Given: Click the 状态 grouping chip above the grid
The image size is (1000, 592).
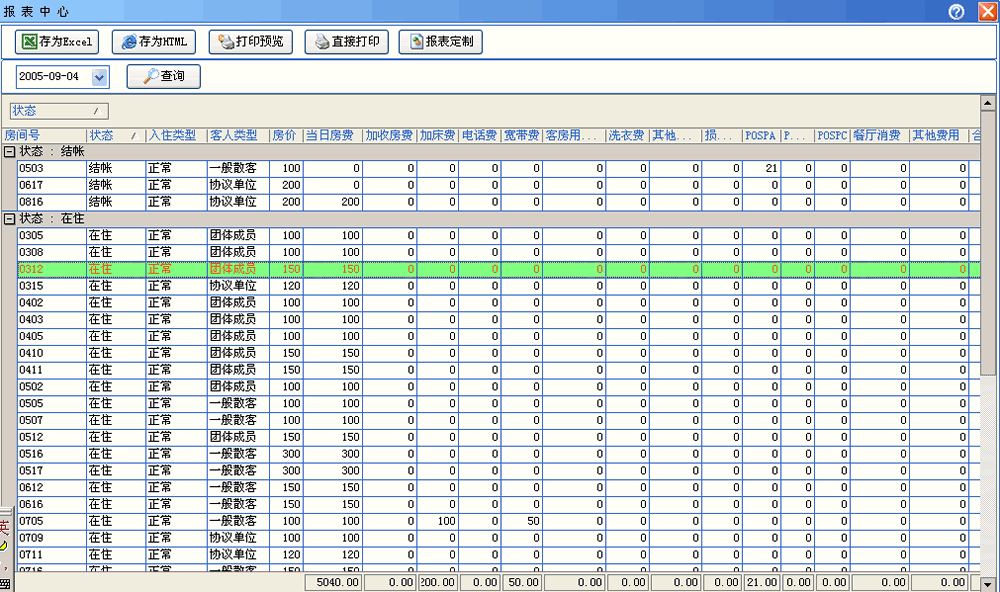Looking at the screenshot, I should pyautogui.click(x=58, y=111).
